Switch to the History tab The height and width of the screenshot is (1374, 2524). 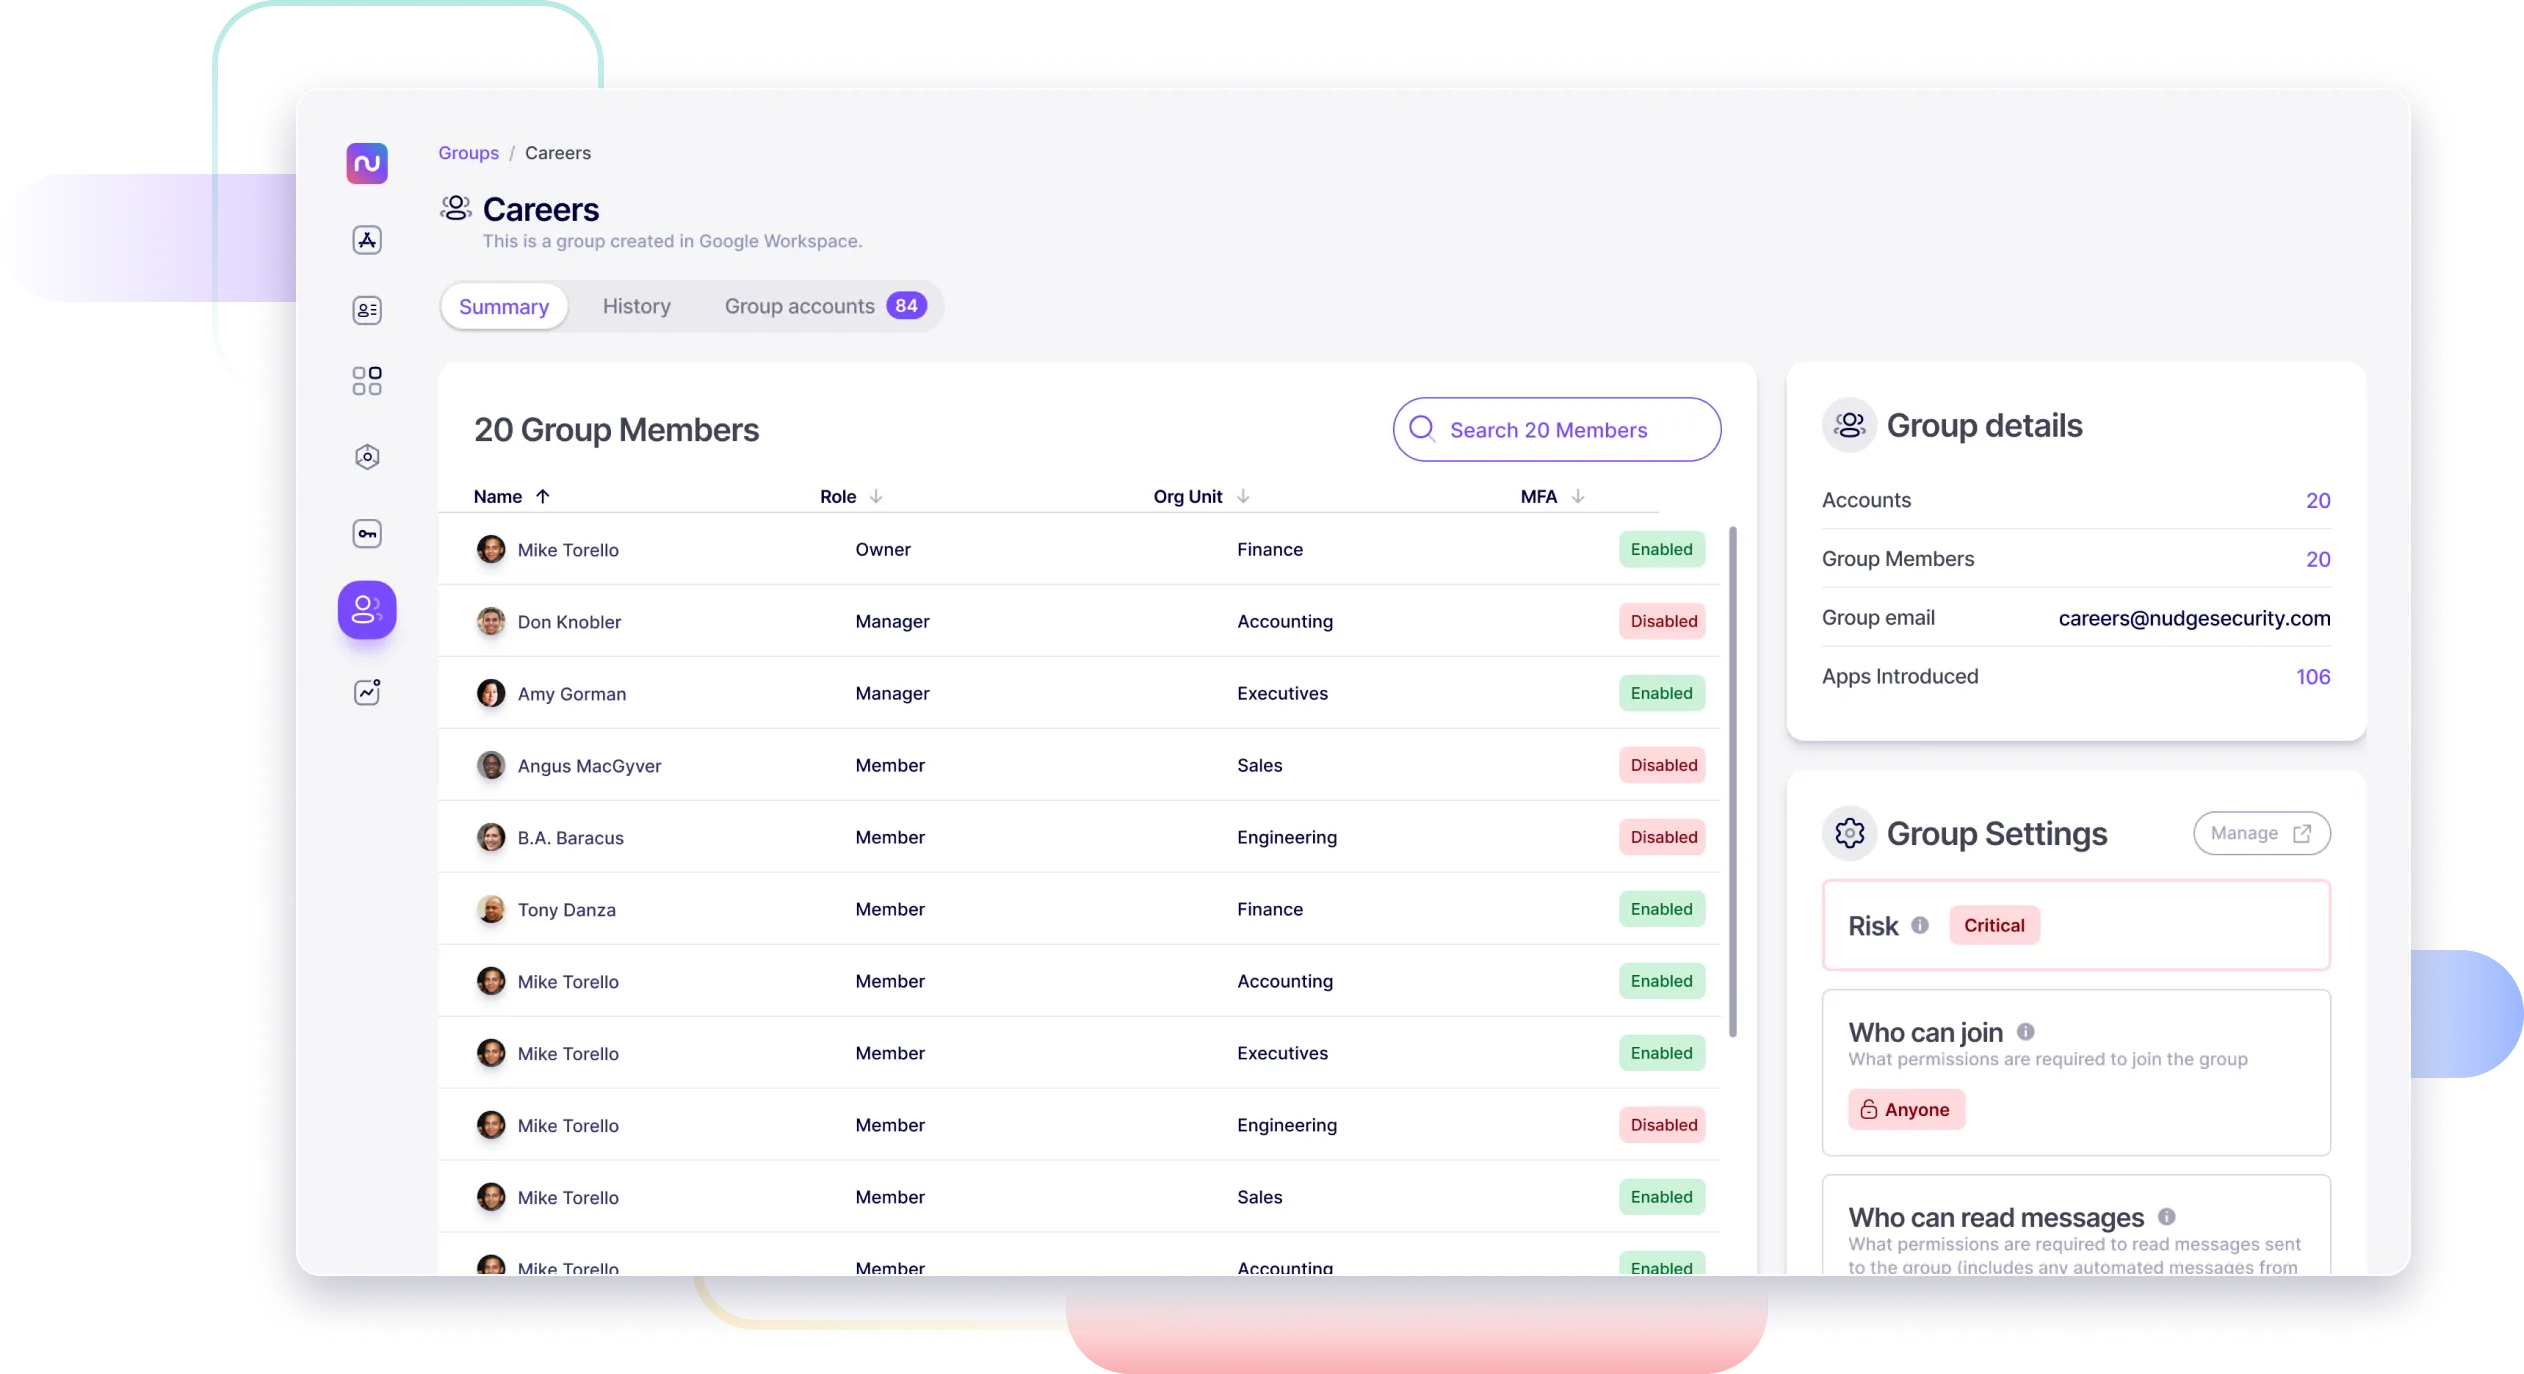pos(637,306)
